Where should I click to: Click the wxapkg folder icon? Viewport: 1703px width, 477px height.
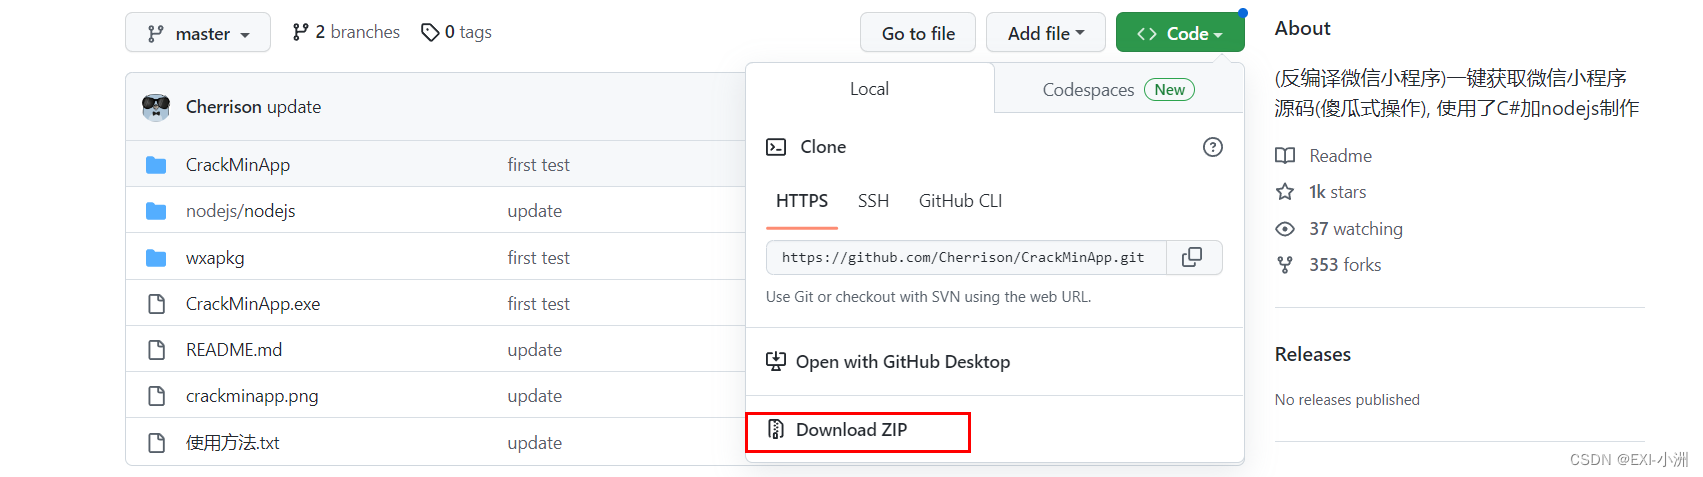(x=156, y=258)
